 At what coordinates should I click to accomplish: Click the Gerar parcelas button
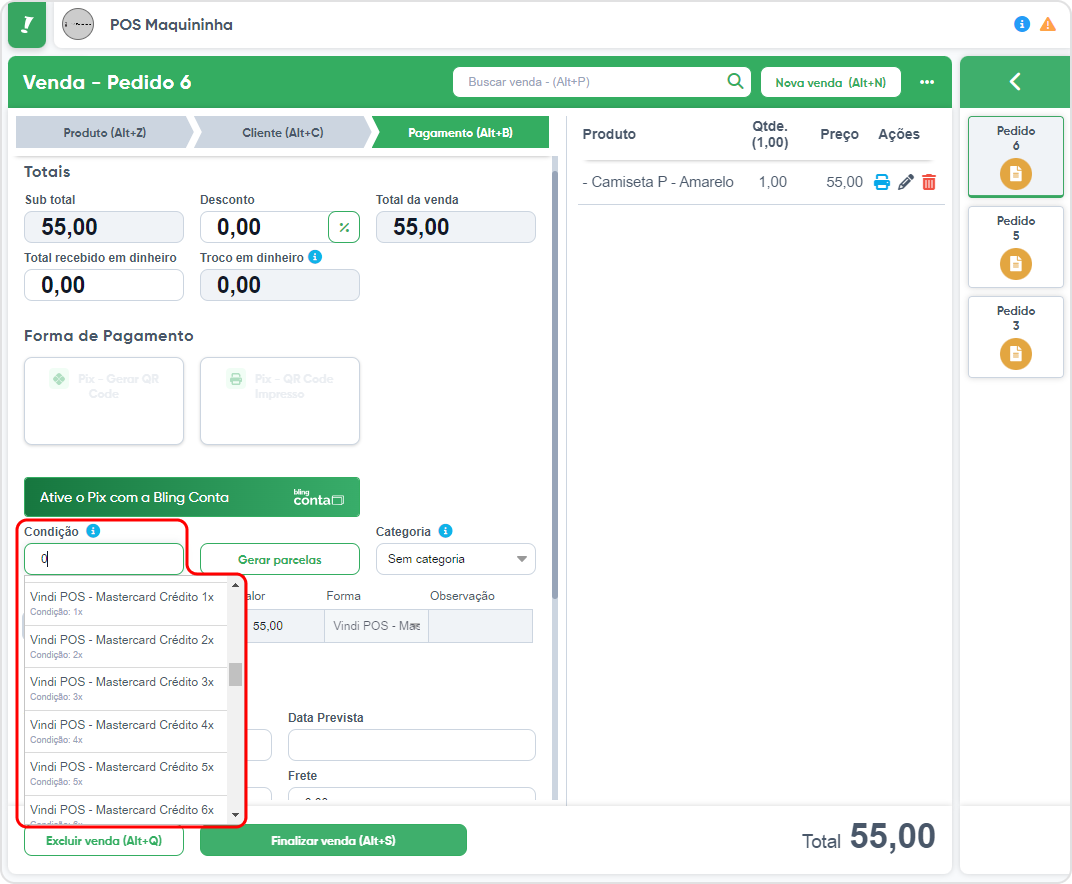tap(280, 559)
